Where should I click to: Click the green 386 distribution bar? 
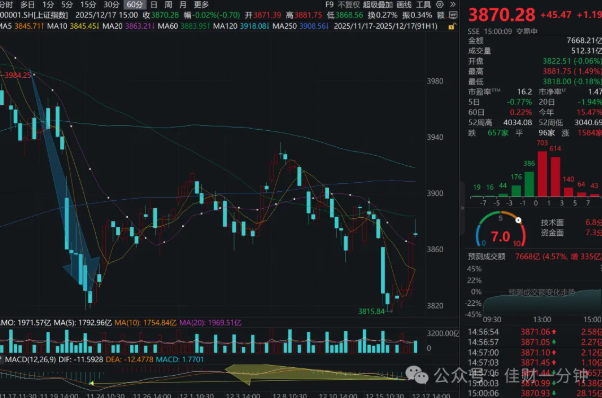529,184
